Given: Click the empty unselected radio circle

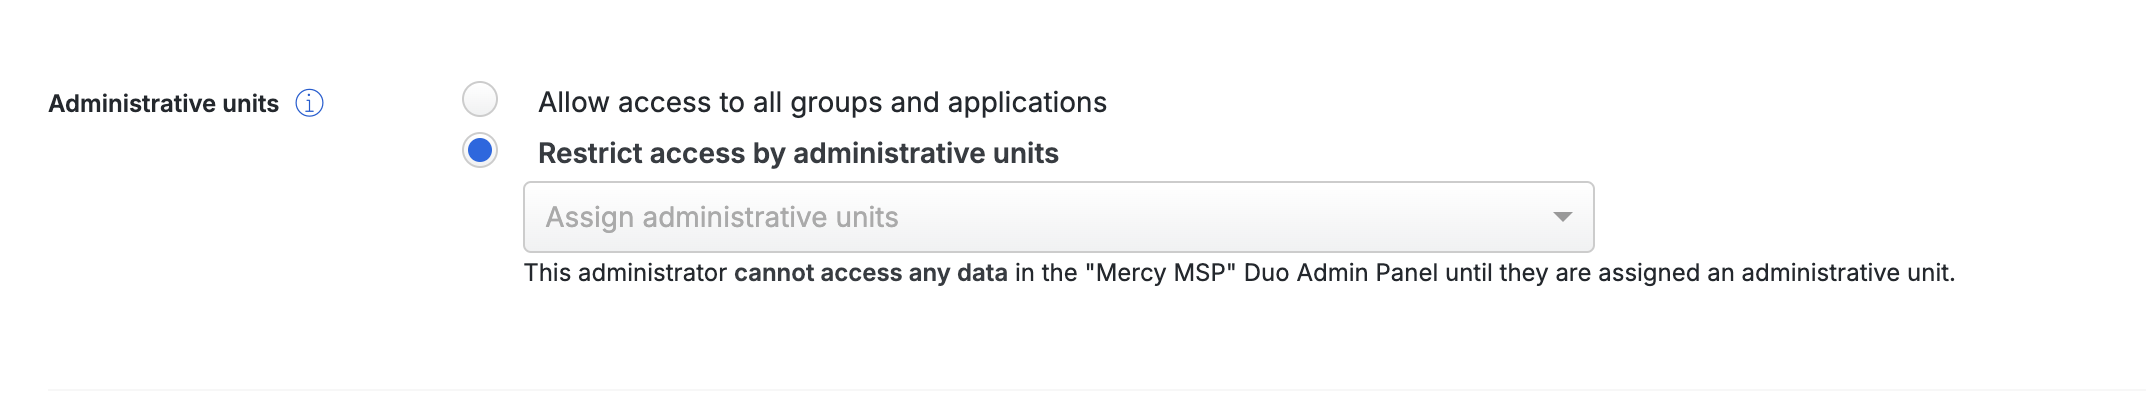Looking at the screenshot, I should point(480,100).
